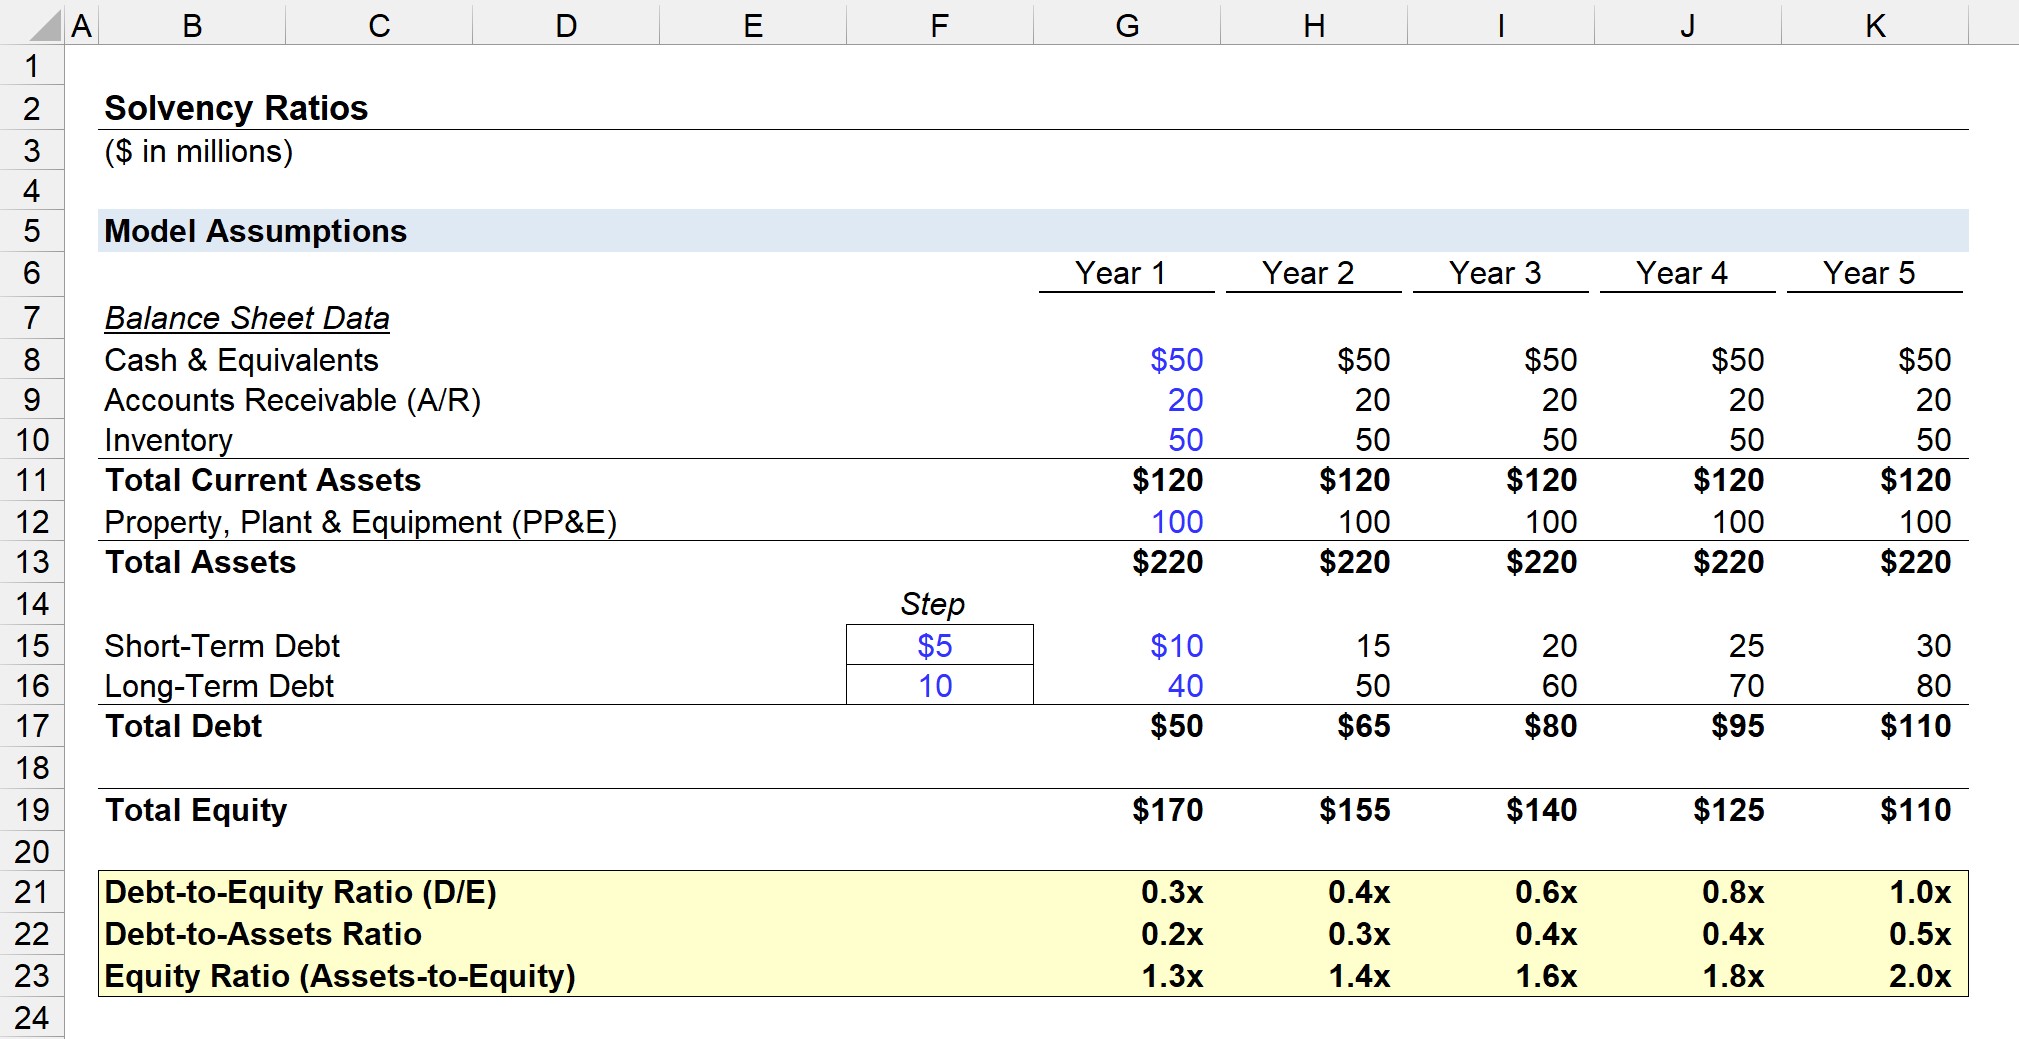This screenshot has width=2019, height=1039.
Task: Select row 21 header
Action: pyautogui.click(x=32, y=892)
